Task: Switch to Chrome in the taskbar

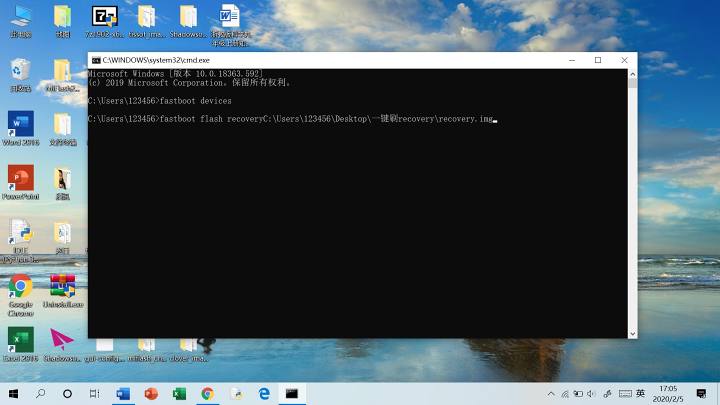Action: click(x=207, y=394)
